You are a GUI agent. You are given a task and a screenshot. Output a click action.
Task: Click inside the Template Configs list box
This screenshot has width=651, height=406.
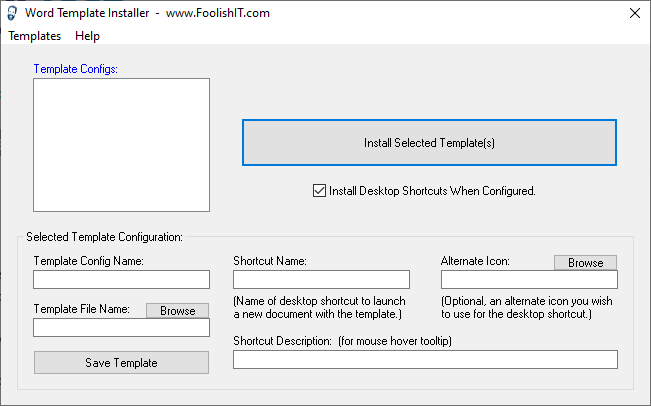tap(121, 145)
